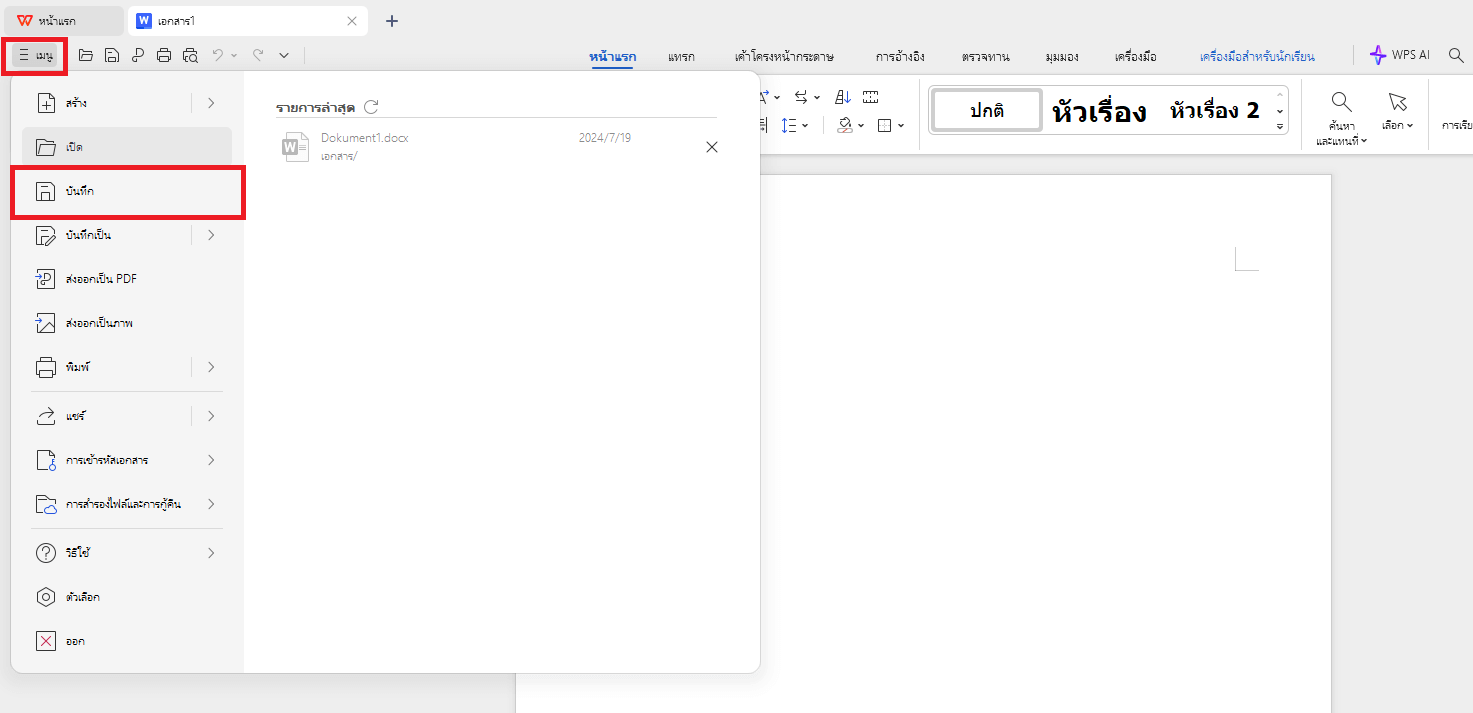
Task: Choose ส่งออกเป็น PDF menu item
Action: [x=127, y=279]
